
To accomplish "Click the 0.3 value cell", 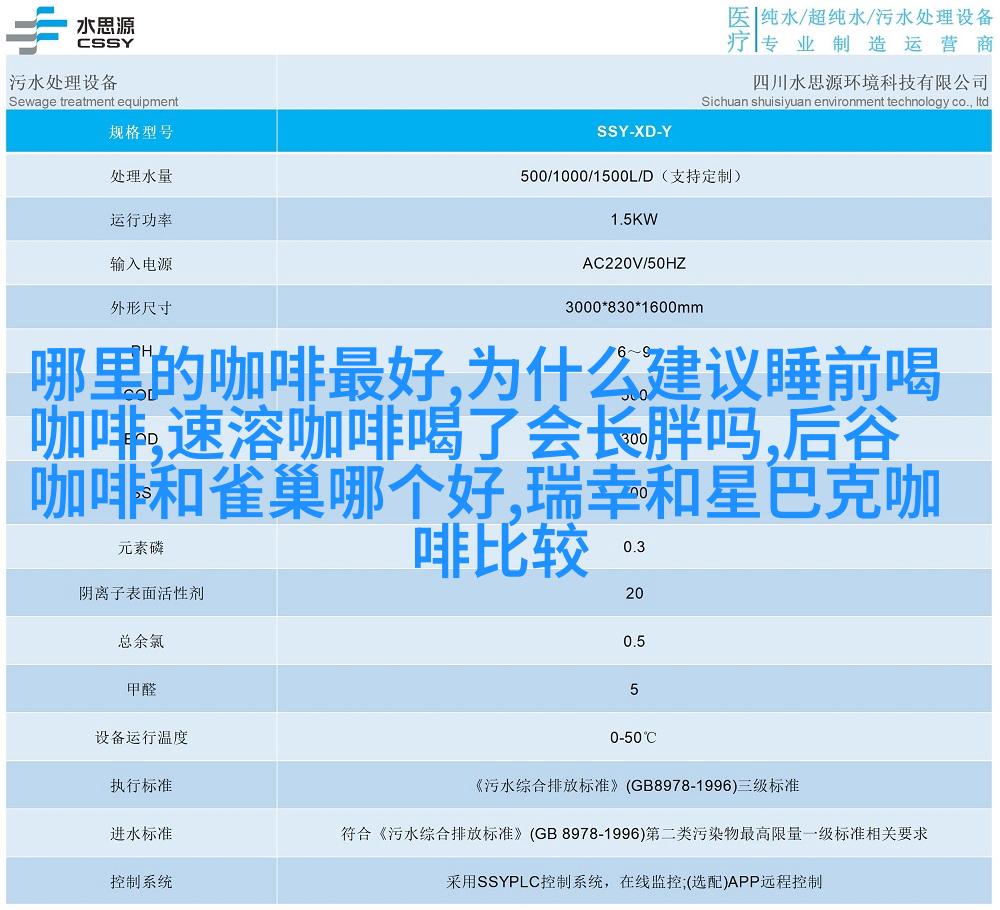I will click(634, 548).
